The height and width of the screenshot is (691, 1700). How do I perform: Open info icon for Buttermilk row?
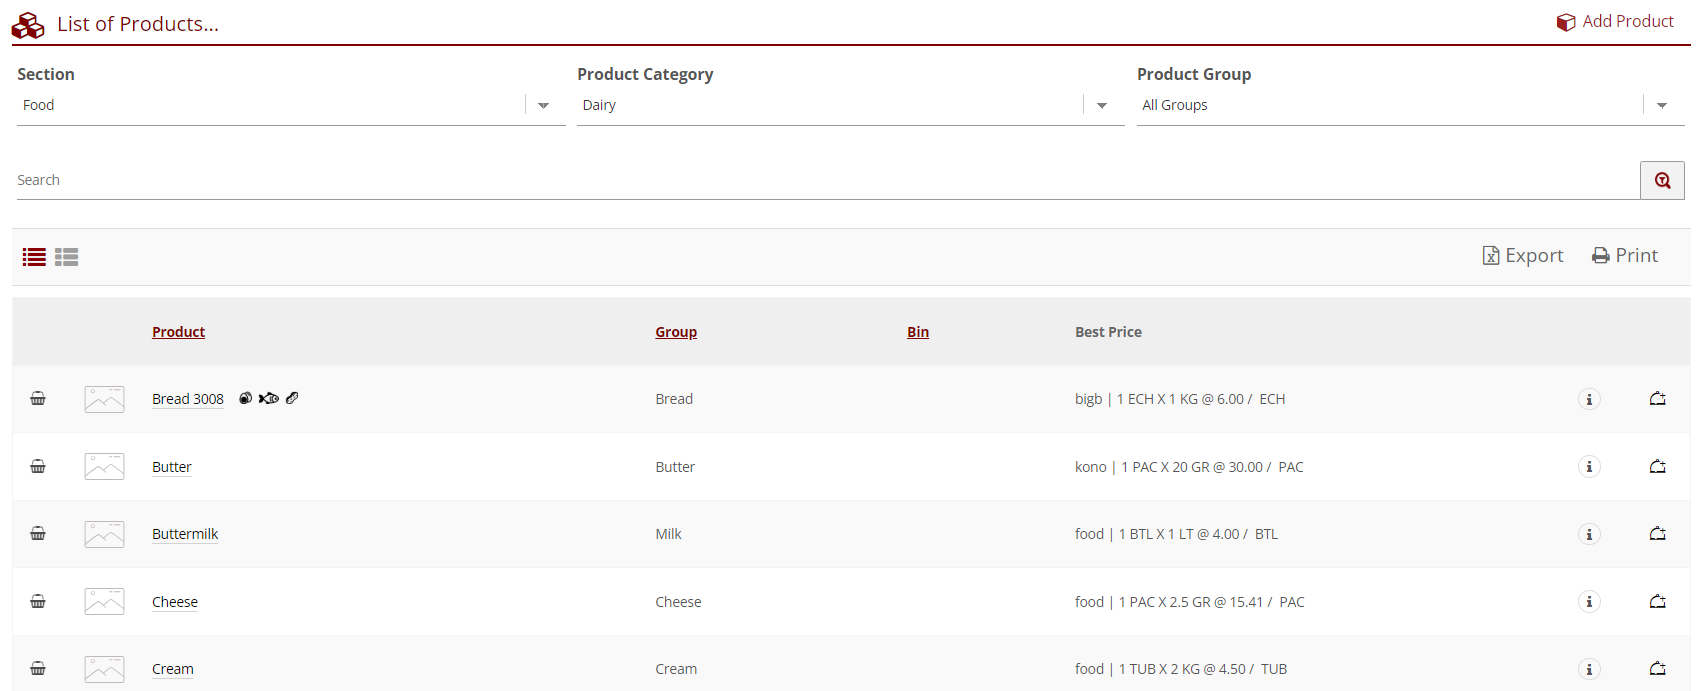coord(1589,534)
